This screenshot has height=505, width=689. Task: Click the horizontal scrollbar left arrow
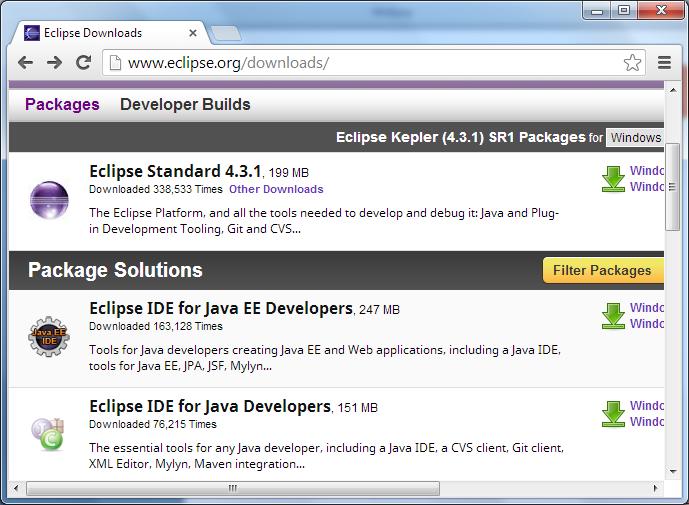pyautogui.click(x=17, y=488)
